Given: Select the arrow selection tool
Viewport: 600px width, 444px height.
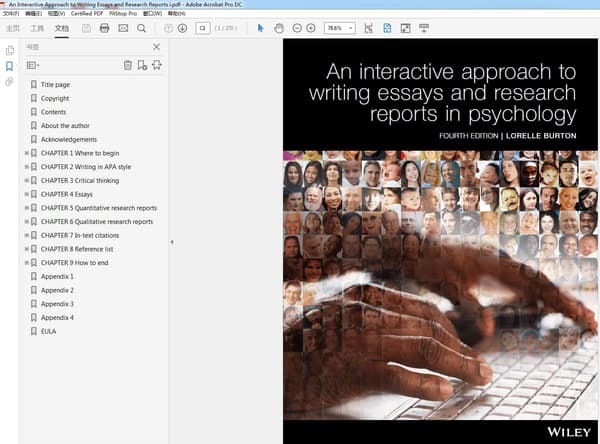Looking at the screenshot, I should coord(261,28).
